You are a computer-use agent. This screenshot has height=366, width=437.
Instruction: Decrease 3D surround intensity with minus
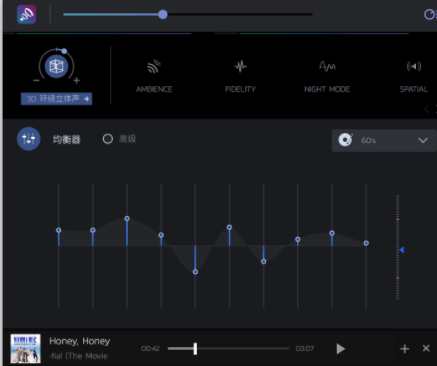(36, 80)
